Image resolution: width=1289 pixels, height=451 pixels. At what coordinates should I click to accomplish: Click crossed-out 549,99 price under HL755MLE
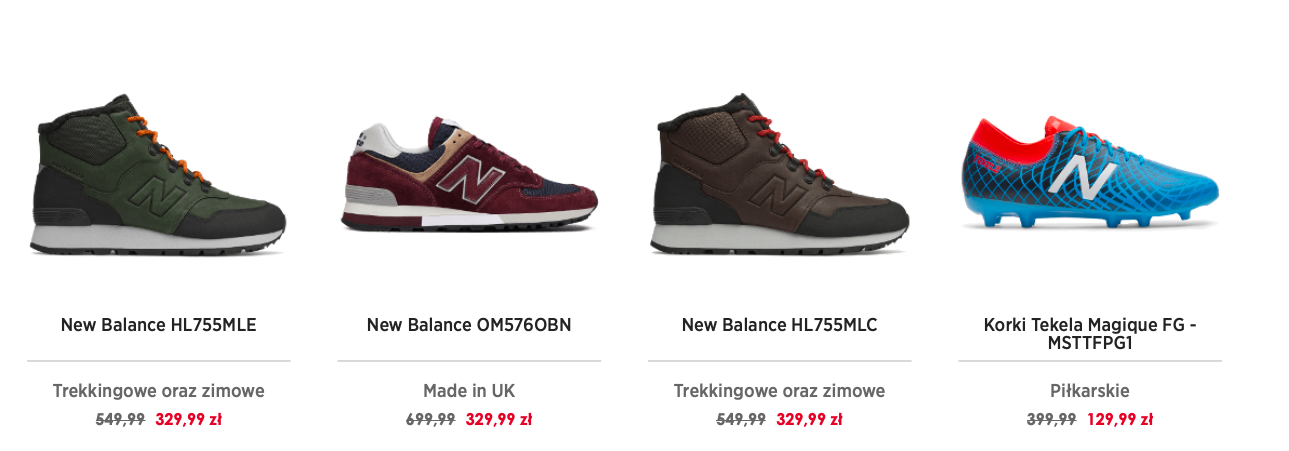(x=120, y=420)
